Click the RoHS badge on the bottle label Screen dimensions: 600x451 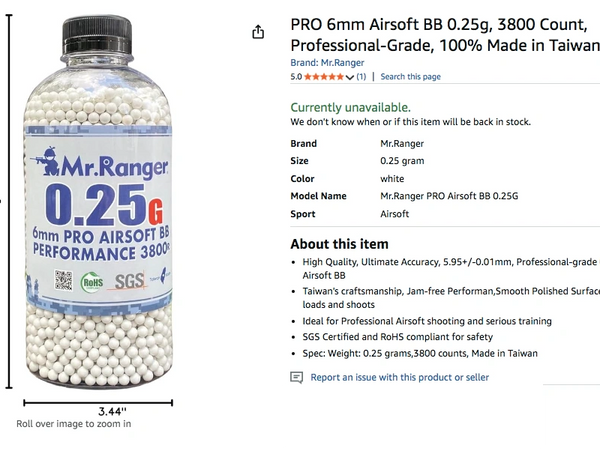click(x=92, y=282)
